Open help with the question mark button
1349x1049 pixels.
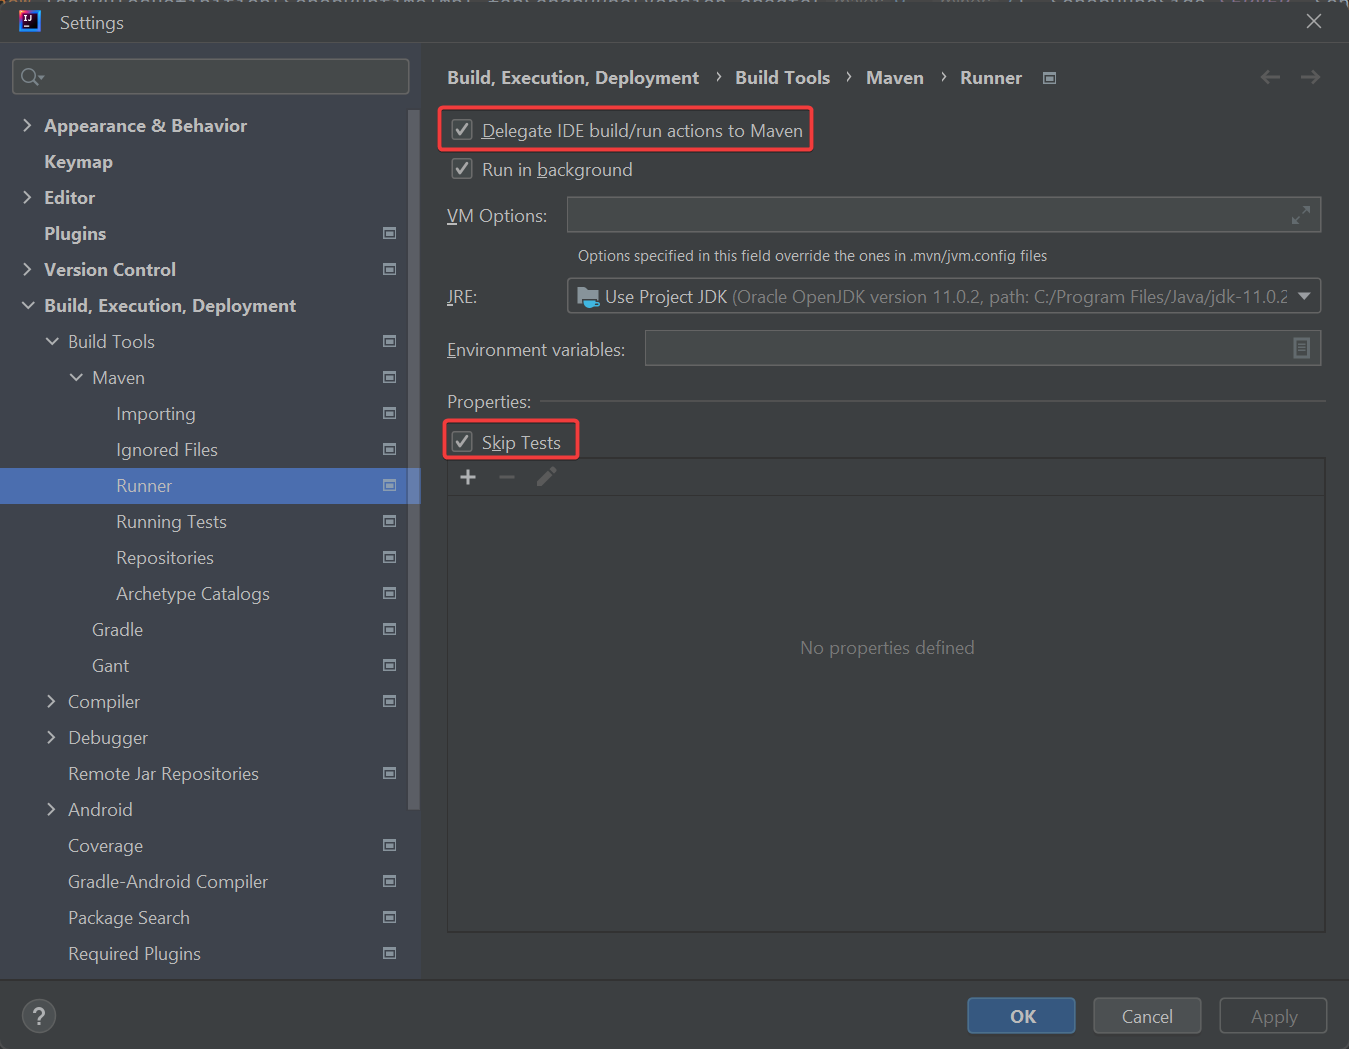pos(39,1016)
